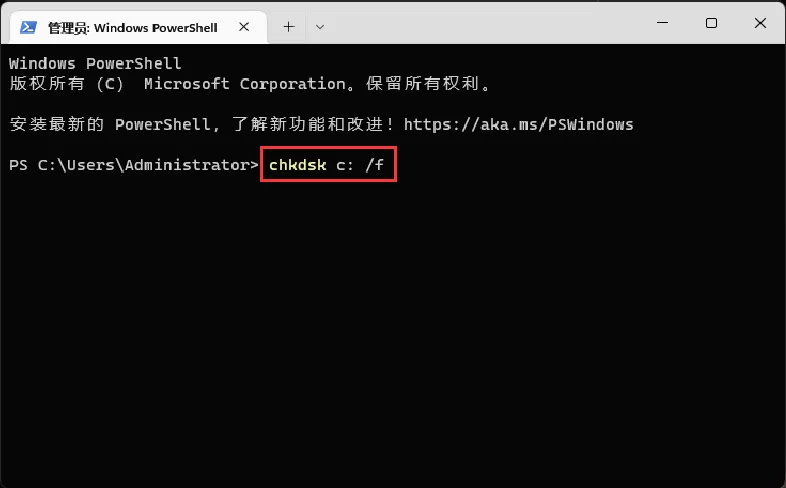Open a new tab with plus button
Viewport: 786px width, 488px height.
coord(289,27)
